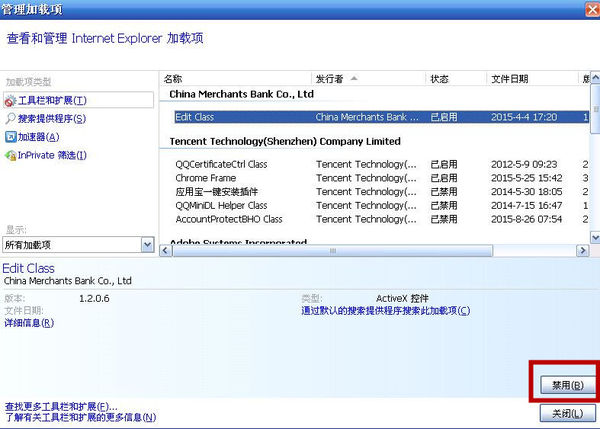Select the QQMiniDL Helper Class row
Image resolution: width=600 pixels, height=429 pixels.
382,206
